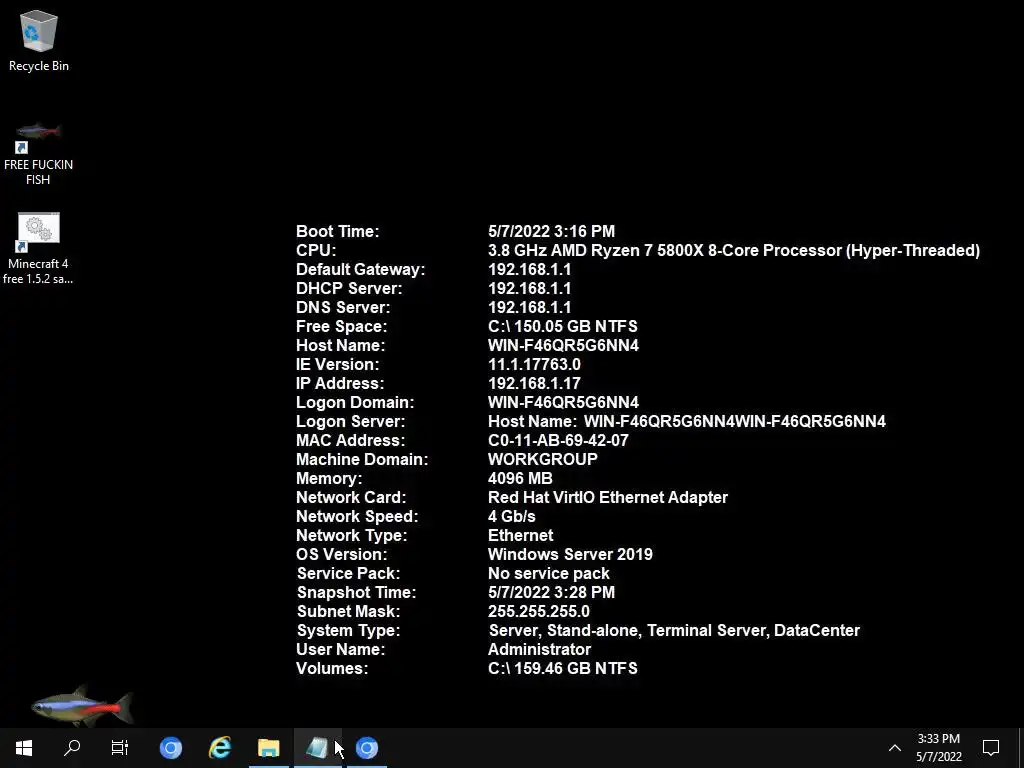Click the Logon Domain label

[355, 402]
